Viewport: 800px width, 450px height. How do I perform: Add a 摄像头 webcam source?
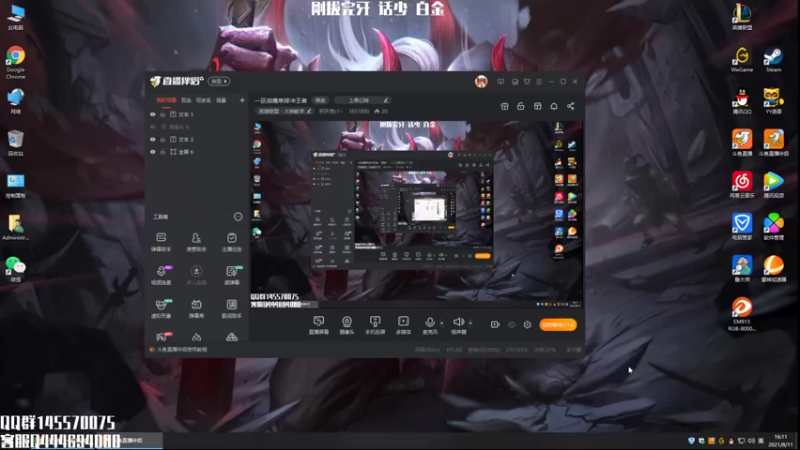coord(347,325)
